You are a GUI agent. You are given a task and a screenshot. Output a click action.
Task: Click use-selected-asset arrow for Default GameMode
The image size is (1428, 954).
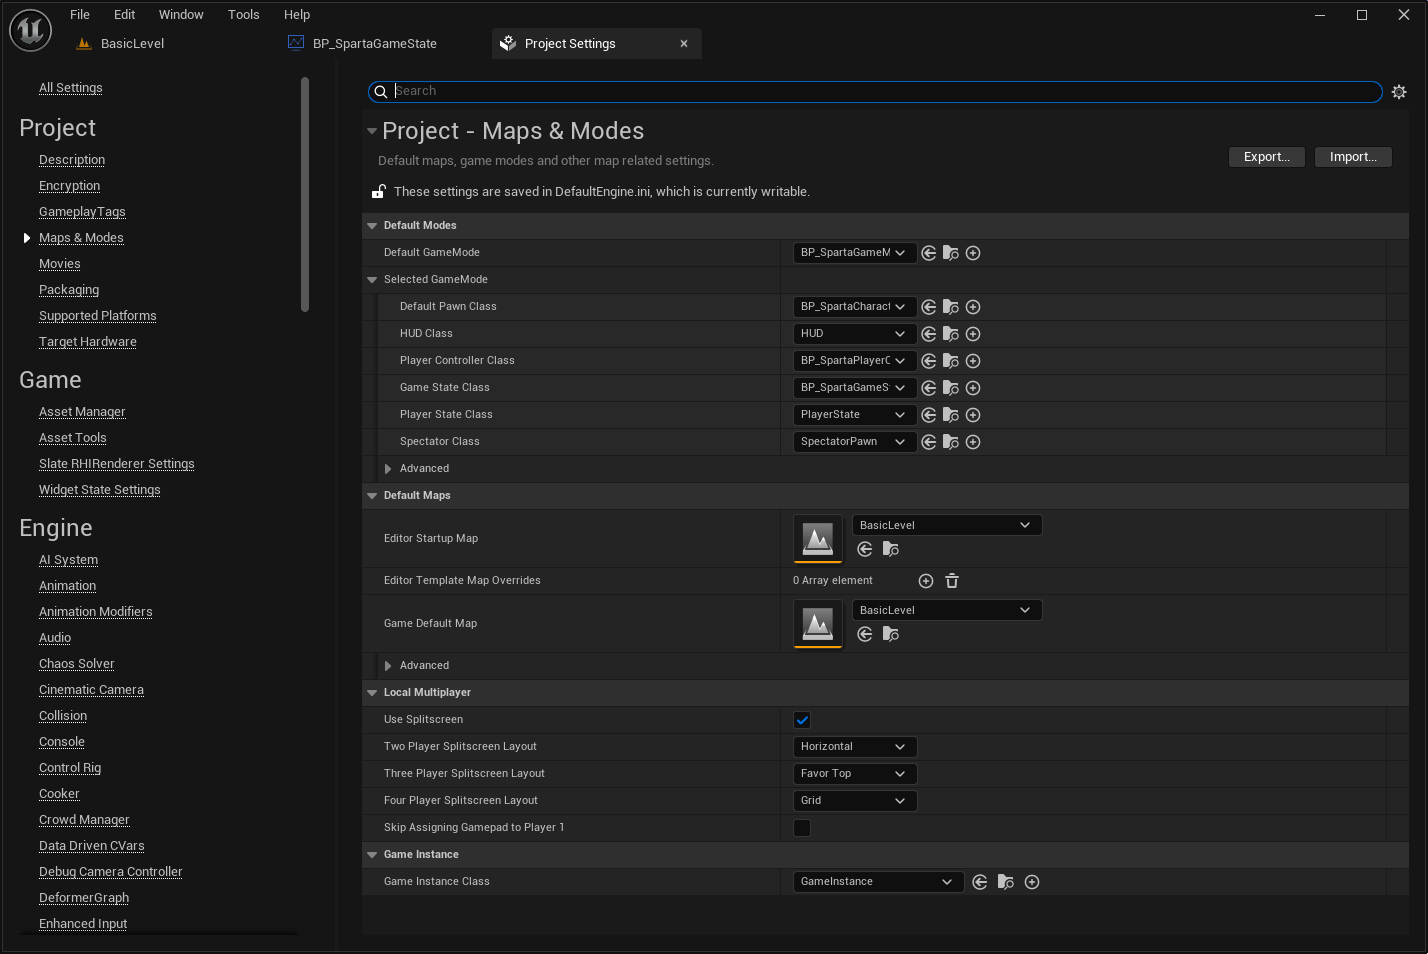pos(929,253)
